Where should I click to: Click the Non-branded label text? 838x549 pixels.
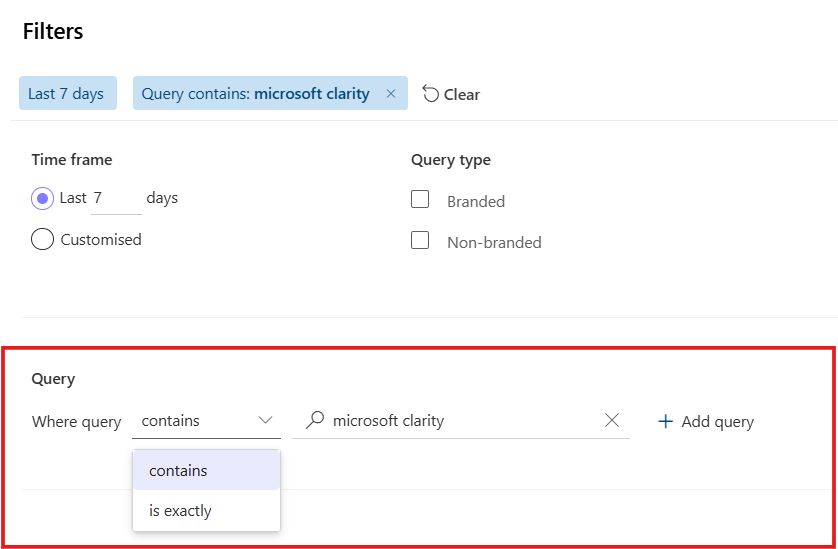pos(494,243)
